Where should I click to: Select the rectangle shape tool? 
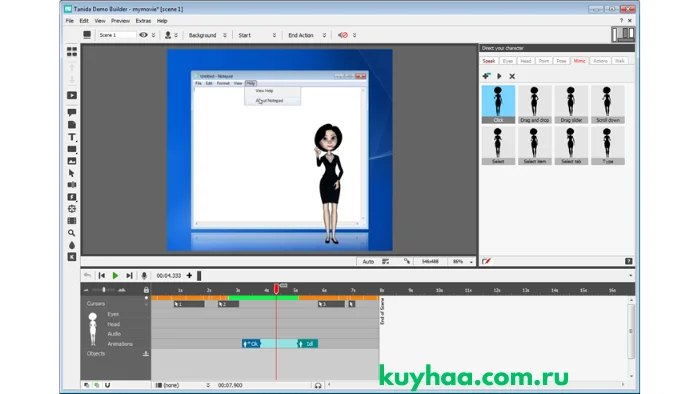coord(71,149)
